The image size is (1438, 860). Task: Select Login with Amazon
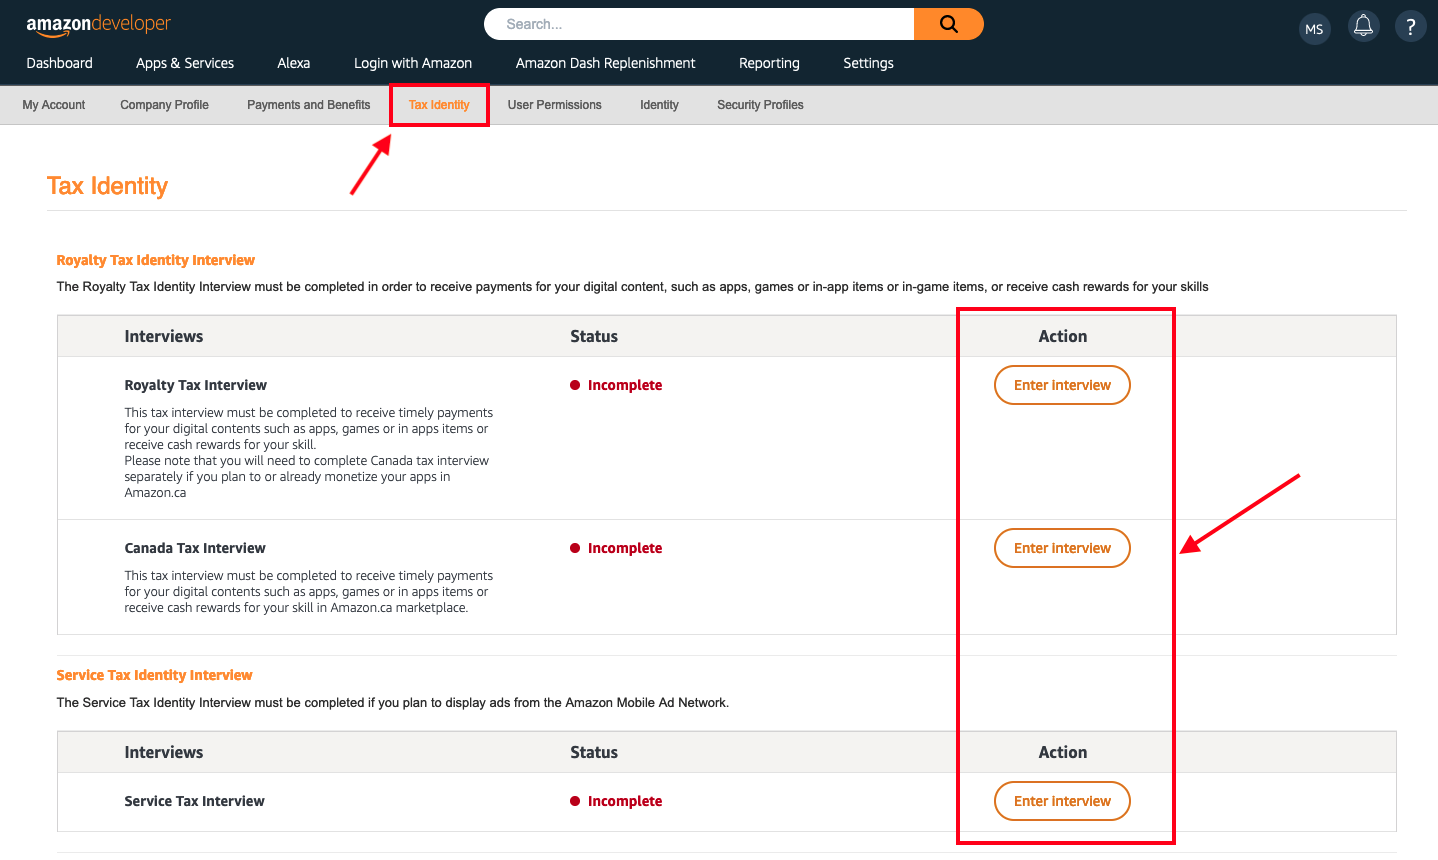(413, 63)
